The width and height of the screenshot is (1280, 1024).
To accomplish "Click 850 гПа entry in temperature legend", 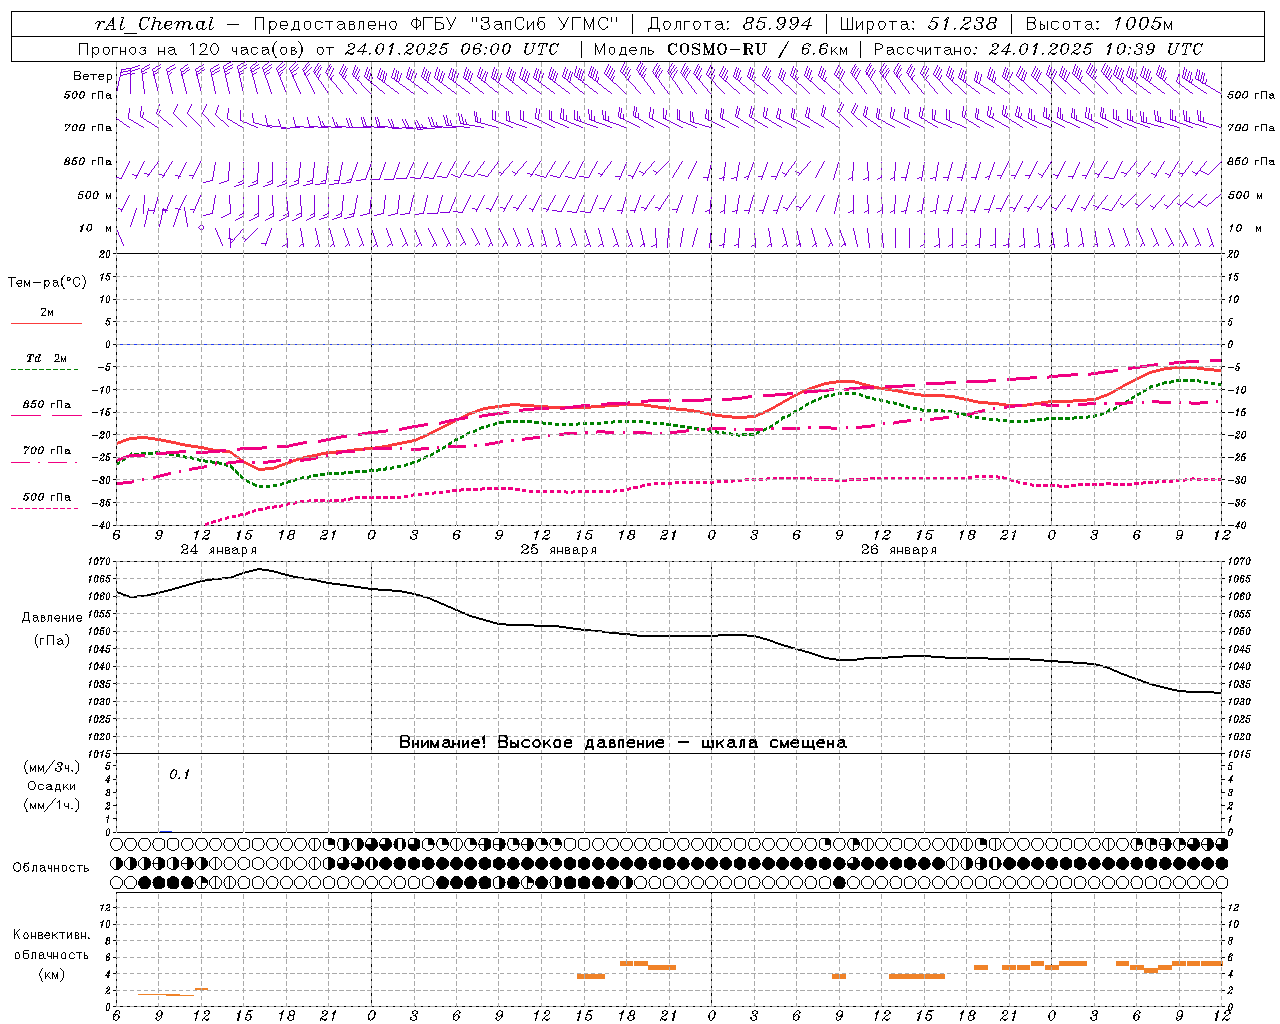I will click(x=47, y=405).
